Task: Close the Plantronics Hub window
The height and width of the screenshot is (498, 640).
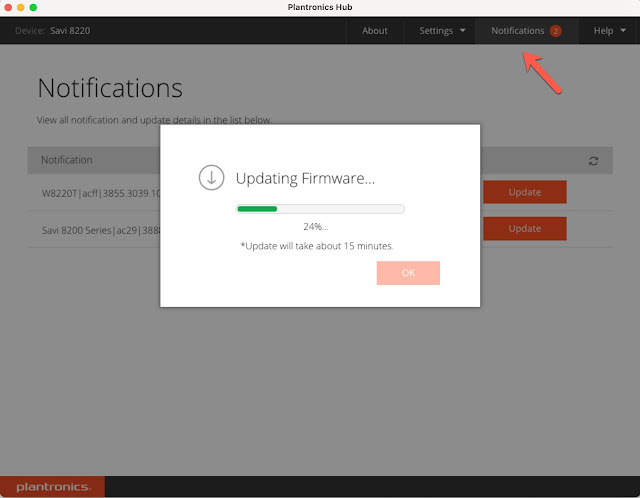Action: (x=8, y=7)
